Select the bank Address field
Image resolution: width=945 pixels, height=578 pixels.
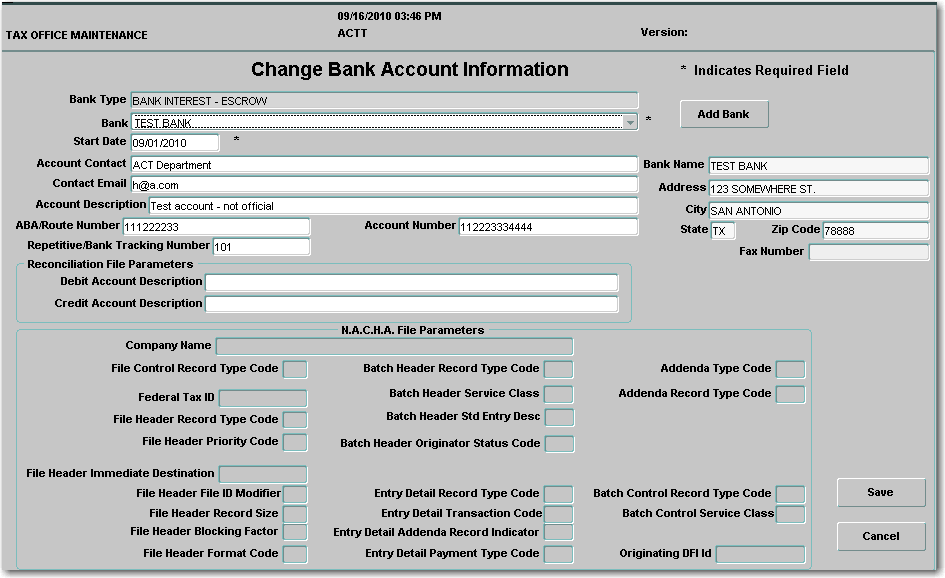click(x=818, y=188)
